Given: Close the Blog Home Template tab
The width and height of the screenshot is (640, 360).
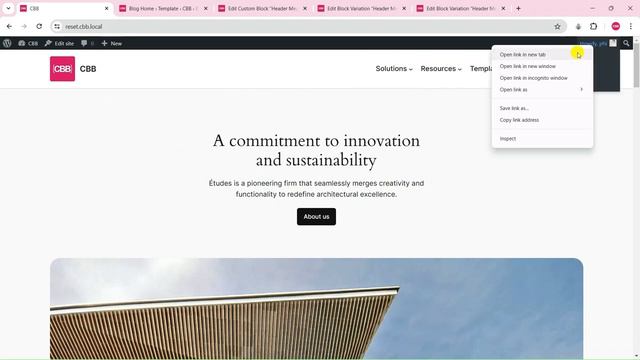Looking at the screenshot, I should (x=206, y=8).
